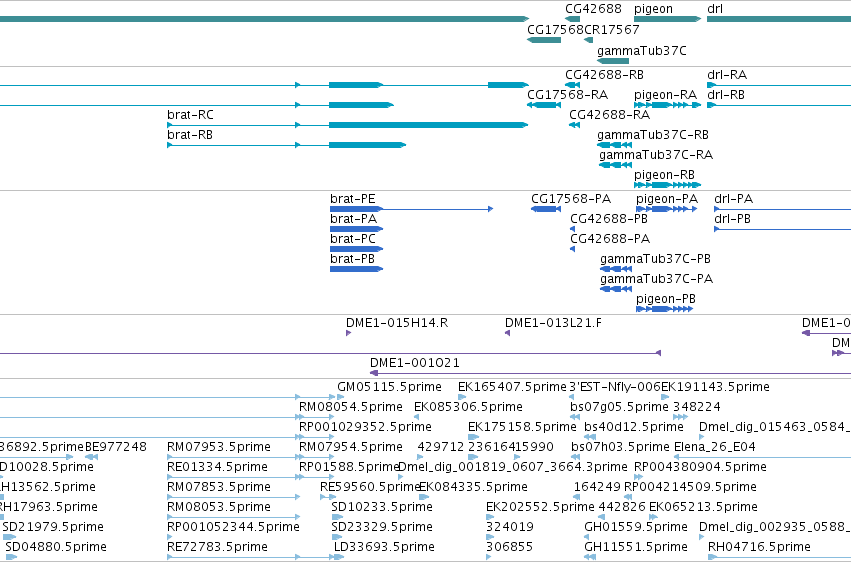This screenshot has width=851, height=562.
Task: Click the SD10233.5prime EST label
Action: coord(382,508)
